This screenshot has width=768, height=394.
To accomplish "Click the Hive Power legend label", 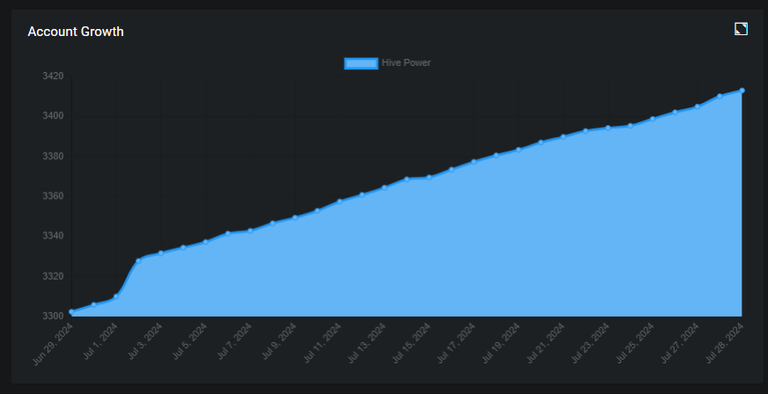I will click(406, 63).
